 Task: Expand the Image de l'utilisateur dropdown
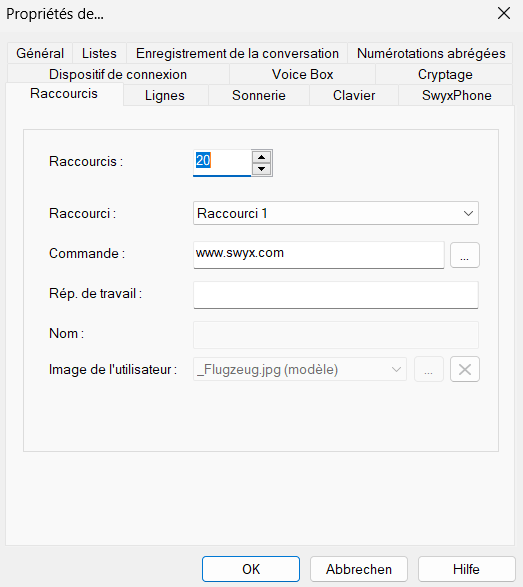click(300, 369)
